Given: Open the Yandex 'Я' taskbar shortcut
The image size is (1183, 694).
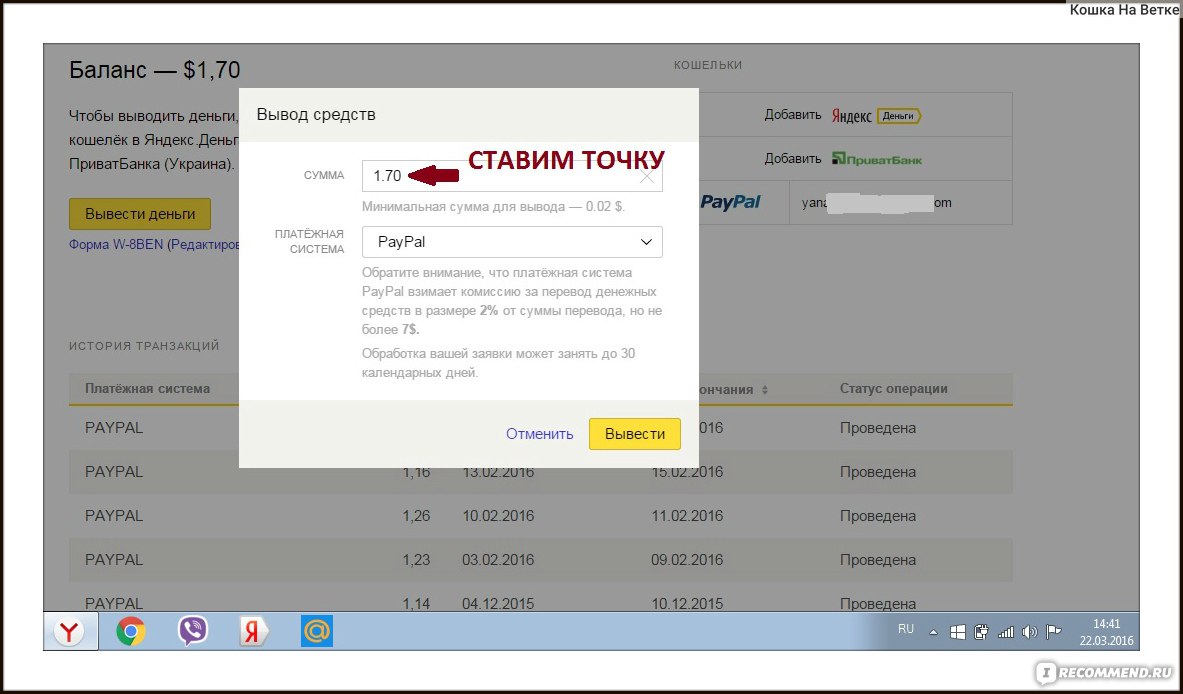Looking at the screenshot, I should pos(254,632).
